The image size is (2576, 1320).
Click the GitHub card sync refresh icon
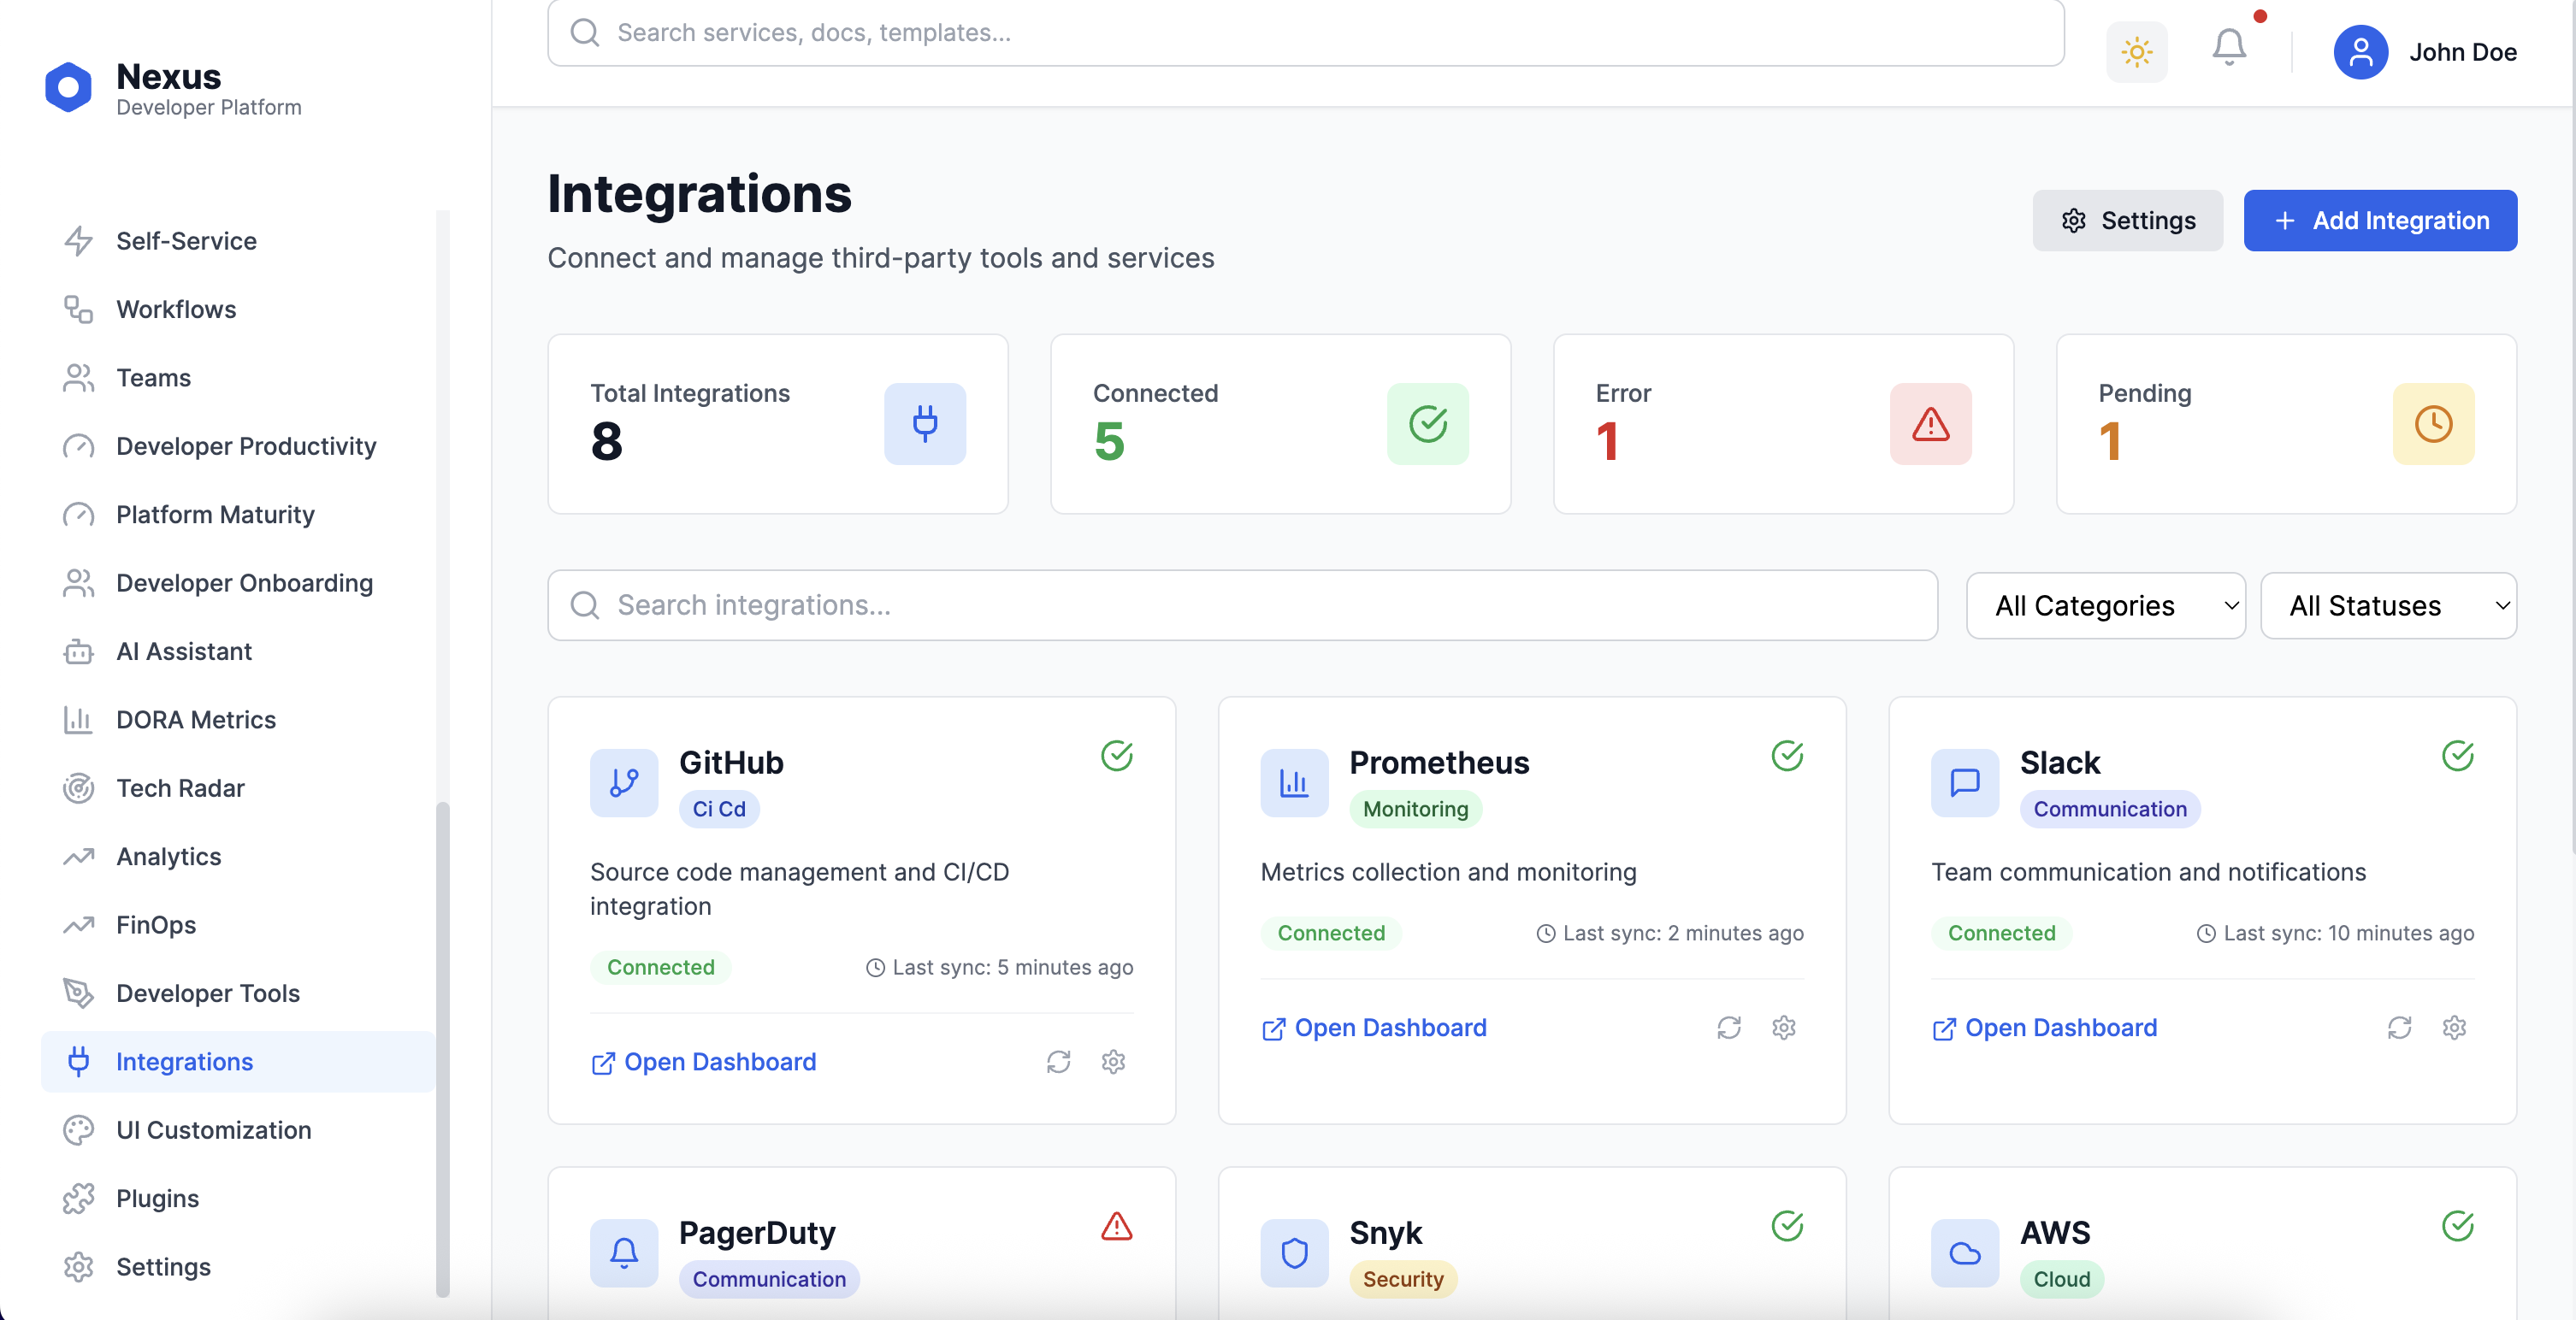1058,1061
